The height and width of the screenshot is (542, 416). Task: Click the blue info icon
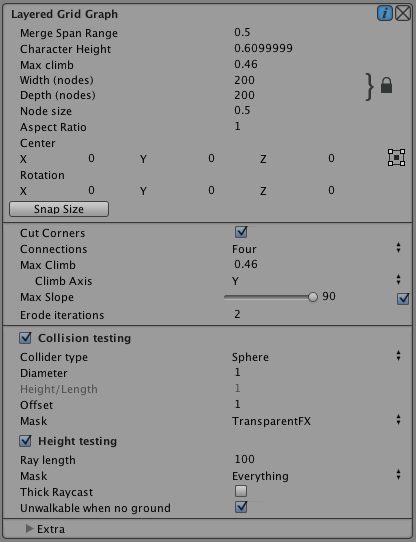tap(385, 14)
